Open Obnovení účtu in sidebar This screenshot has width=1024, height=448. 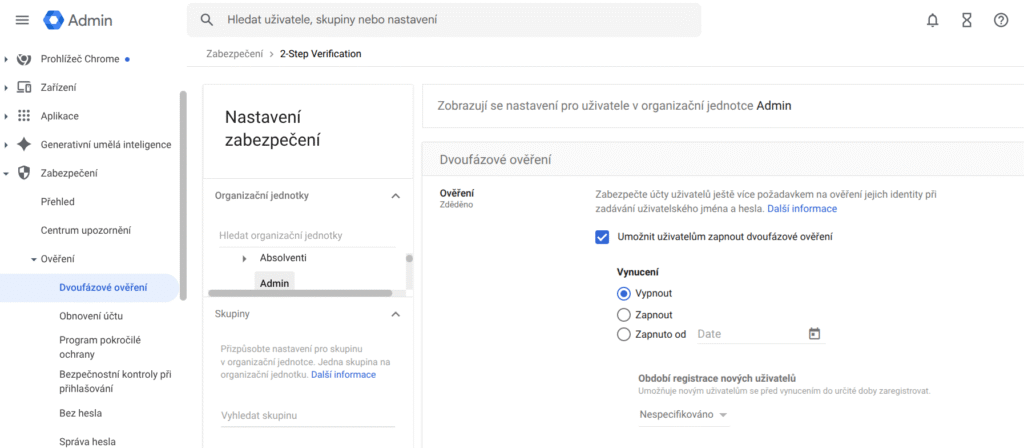[91, 316]
